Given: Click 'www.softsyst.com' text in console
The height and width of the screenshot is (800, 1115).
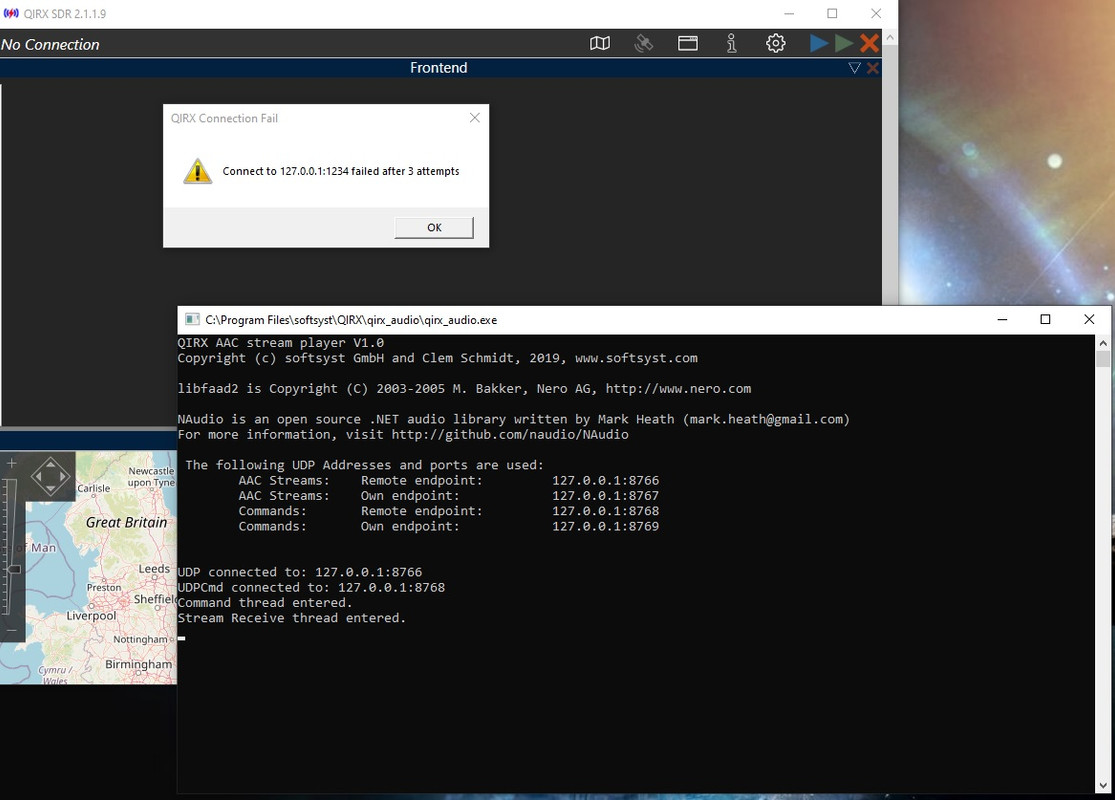Looking at the screenshot, I should (636, 358).
